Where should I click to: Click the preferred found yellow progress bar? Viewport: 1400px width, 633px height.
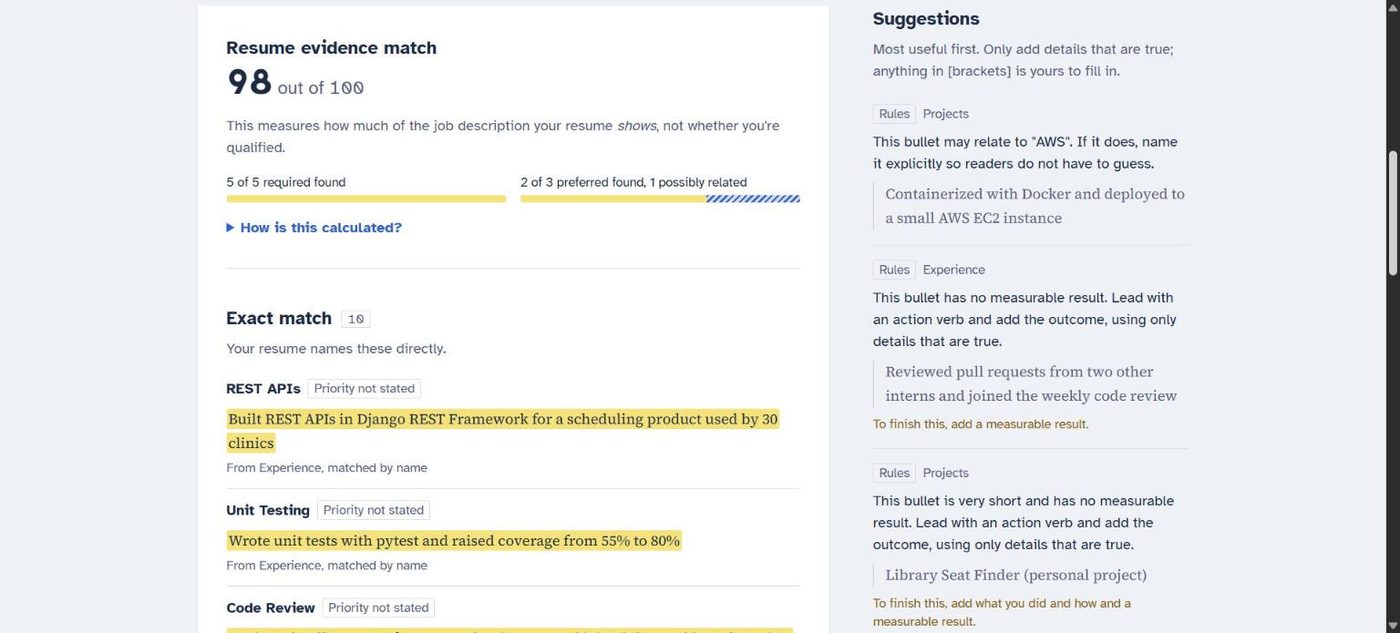click(613, 199)
